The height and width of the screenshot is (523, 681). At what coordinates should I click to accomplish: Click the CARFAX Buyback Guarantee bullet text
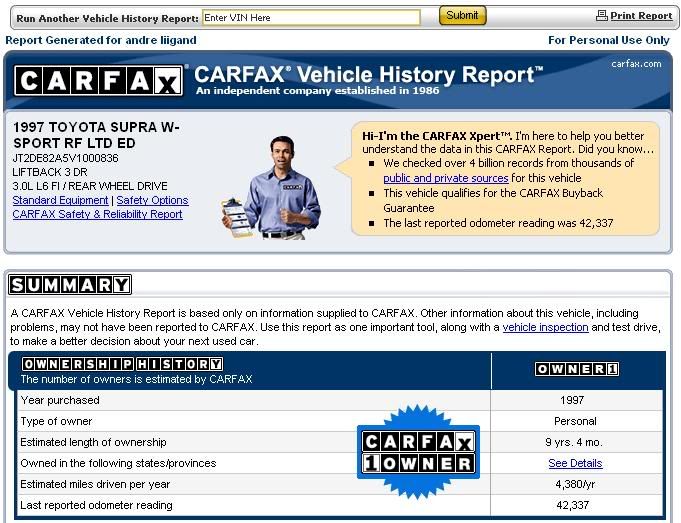click(x=493, y=200)
